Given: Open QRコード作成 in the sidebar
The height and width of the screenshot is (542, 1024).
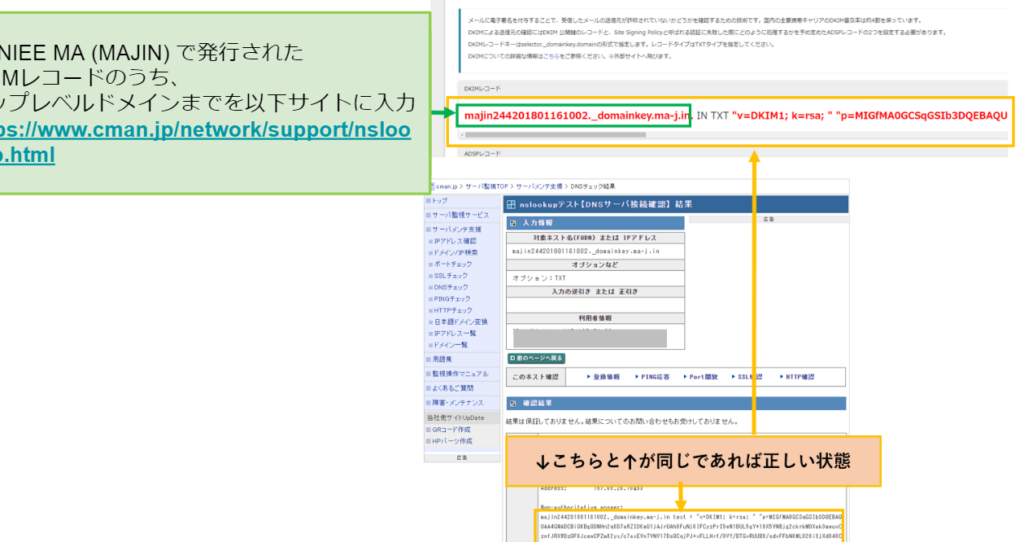Looking at the screenshot, I should (452, 429).
